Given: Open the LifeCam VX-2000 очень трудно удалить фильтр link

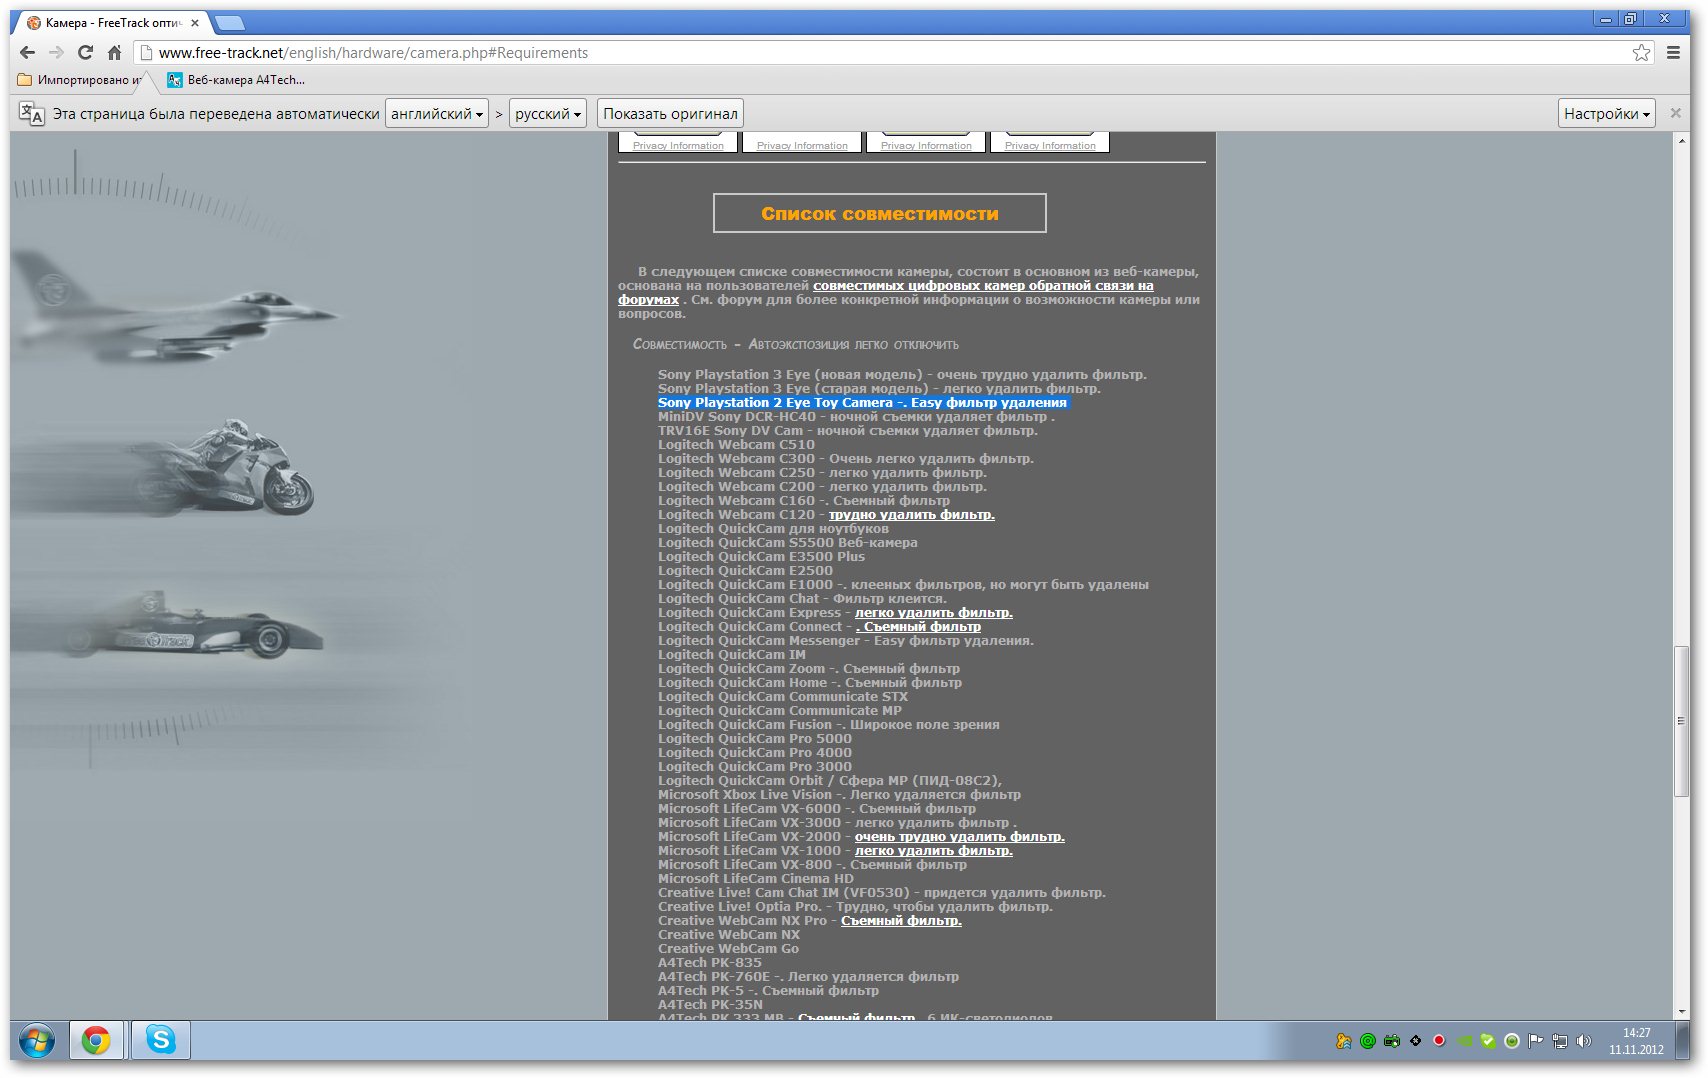Looking at the screenshot, I should pyautogui.click(x=960, y=837).
